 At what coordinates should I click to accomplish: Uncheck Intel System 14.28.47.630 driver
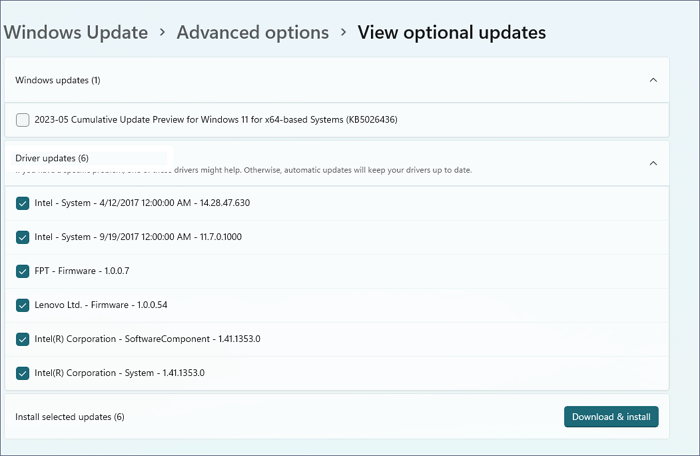pos(23,203)
